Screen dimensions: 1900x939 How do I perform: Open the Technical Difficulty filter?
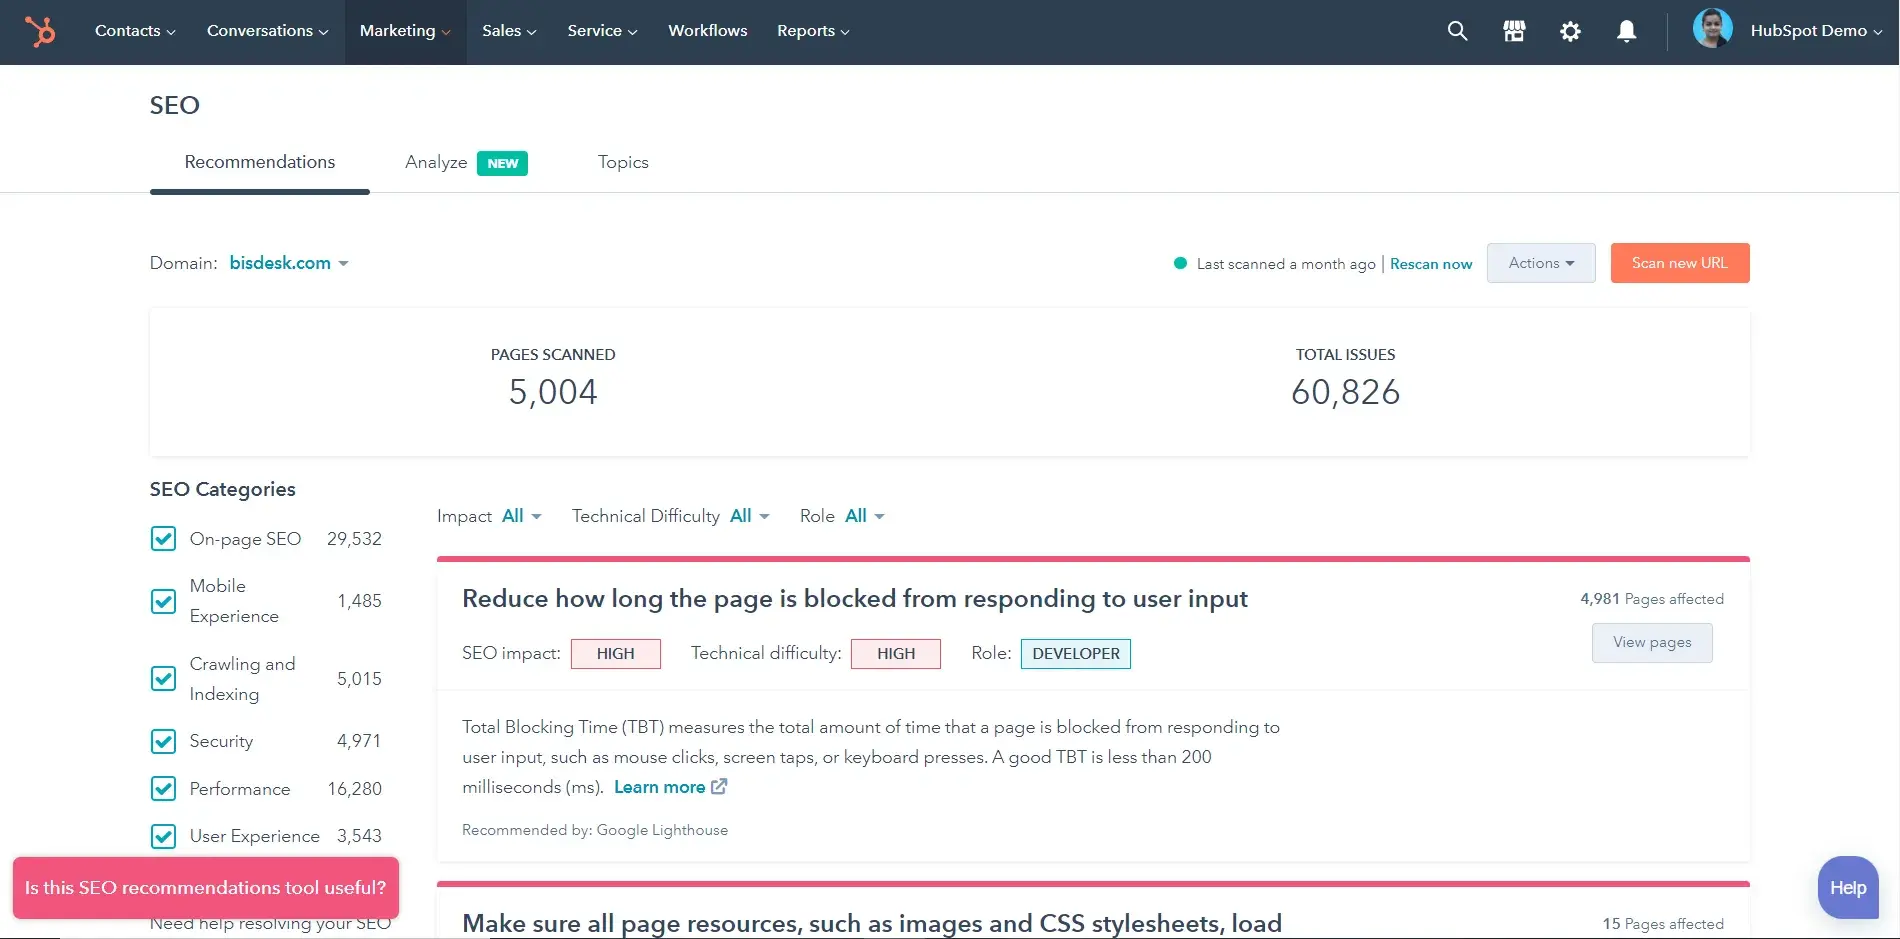(747, 516)
